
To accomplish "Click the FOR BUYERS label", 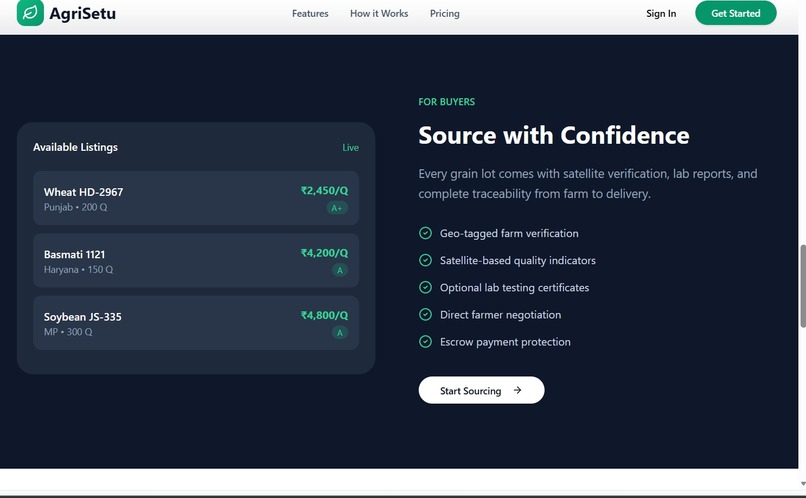I will (x=446, y=102).
